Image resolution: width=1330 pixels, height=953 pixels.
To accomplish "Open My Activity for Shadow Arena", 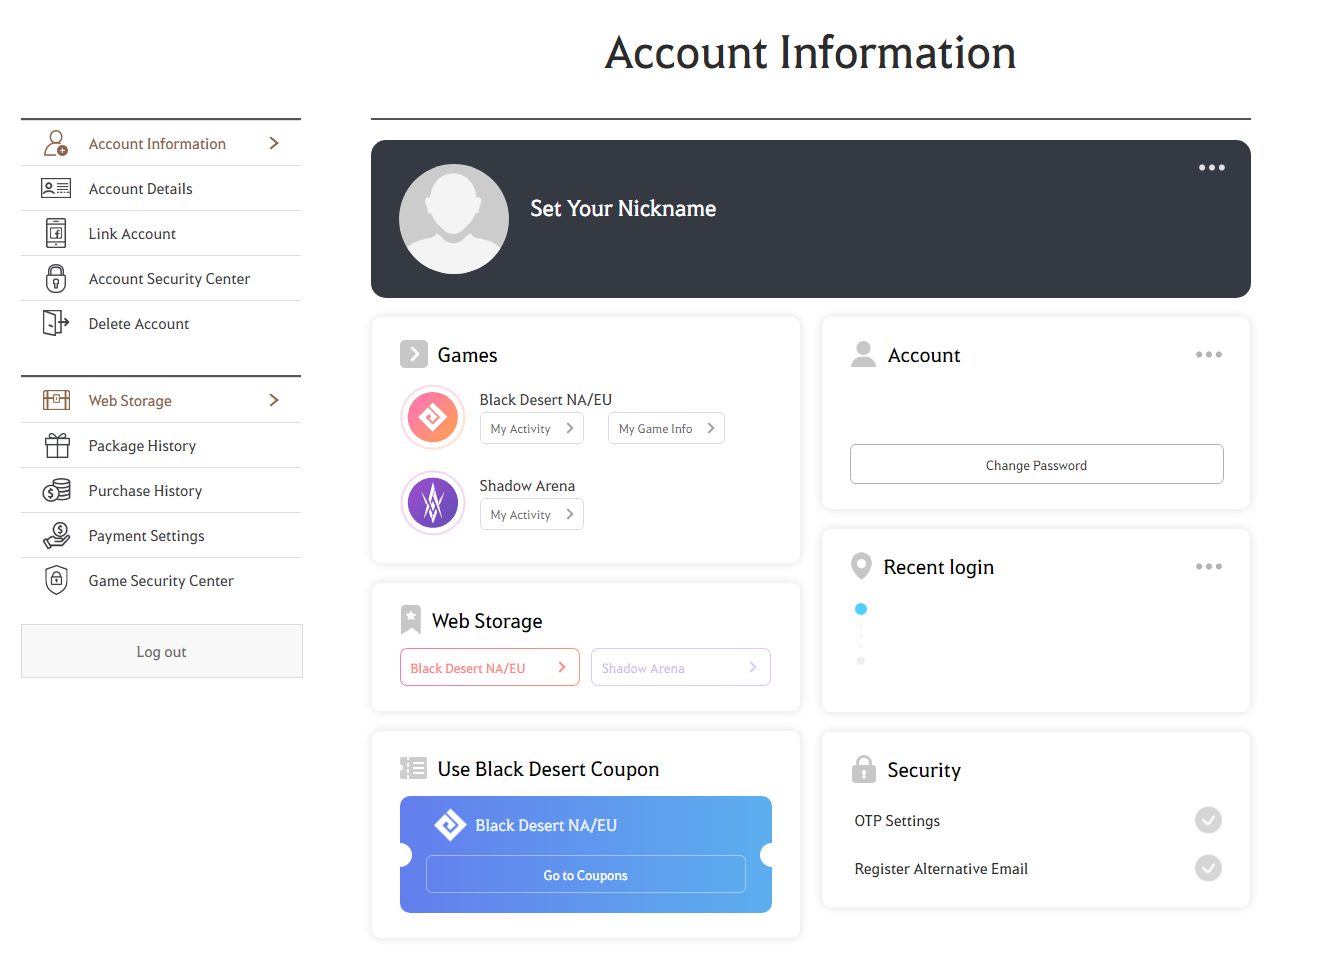I will click(532, 514).
